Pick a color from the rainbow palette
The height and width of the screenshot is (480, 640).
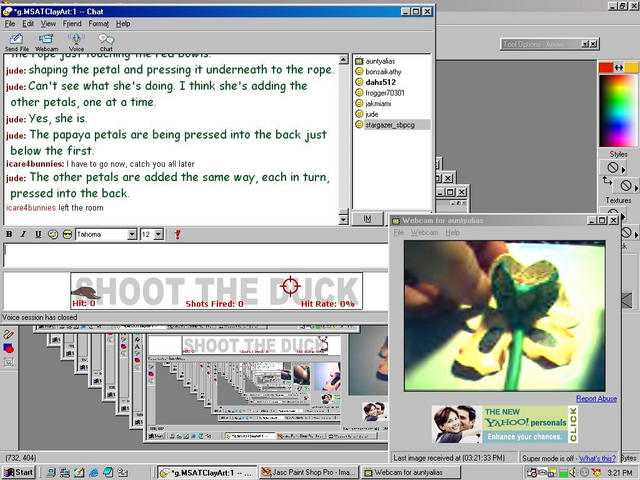(617, 110)
